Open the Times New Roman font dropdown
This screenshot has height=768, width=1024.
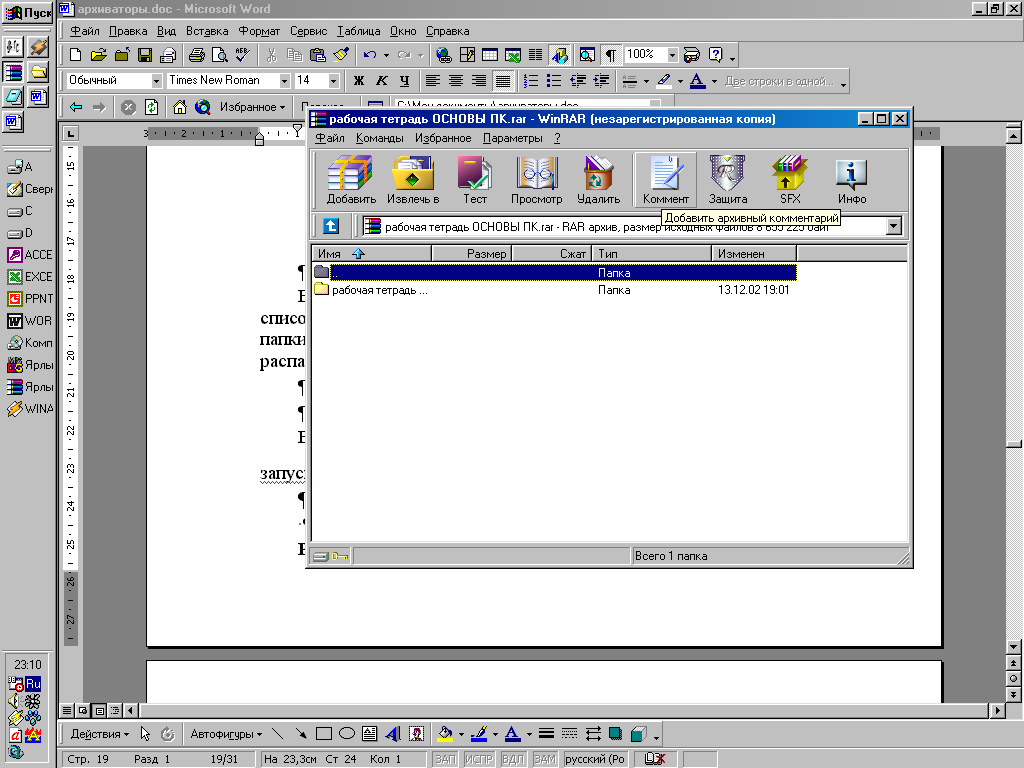pyautogui.click(x=284, y=80)
